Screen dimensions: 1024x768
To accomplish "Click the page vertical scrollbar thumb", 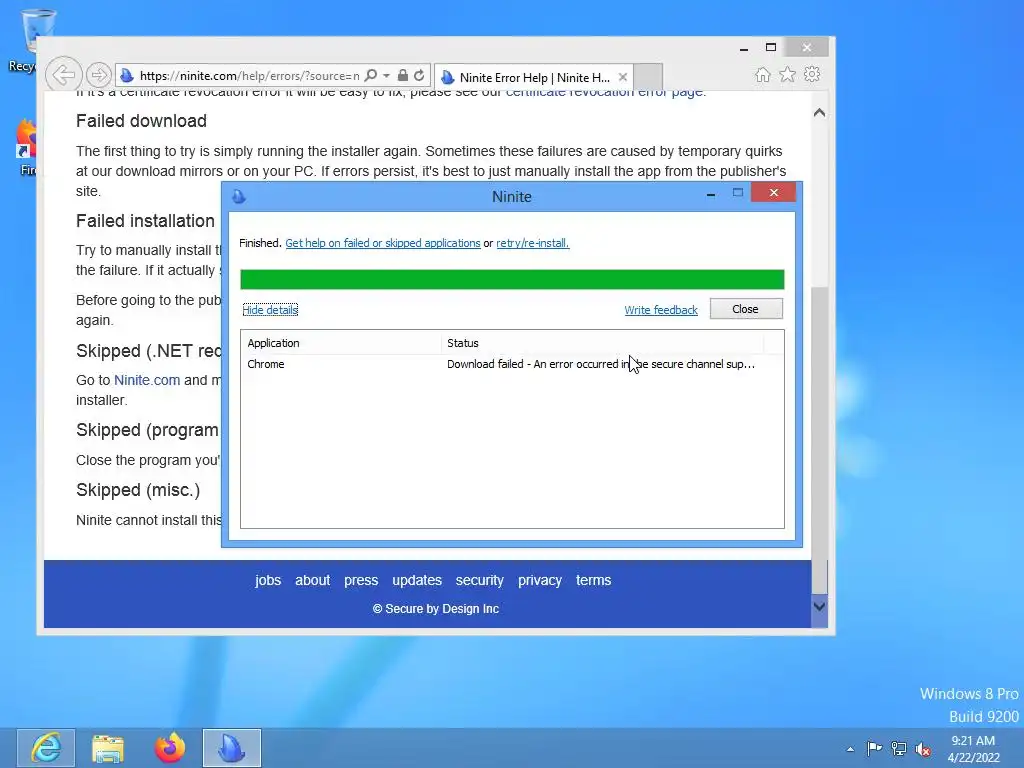I will 819,439.
